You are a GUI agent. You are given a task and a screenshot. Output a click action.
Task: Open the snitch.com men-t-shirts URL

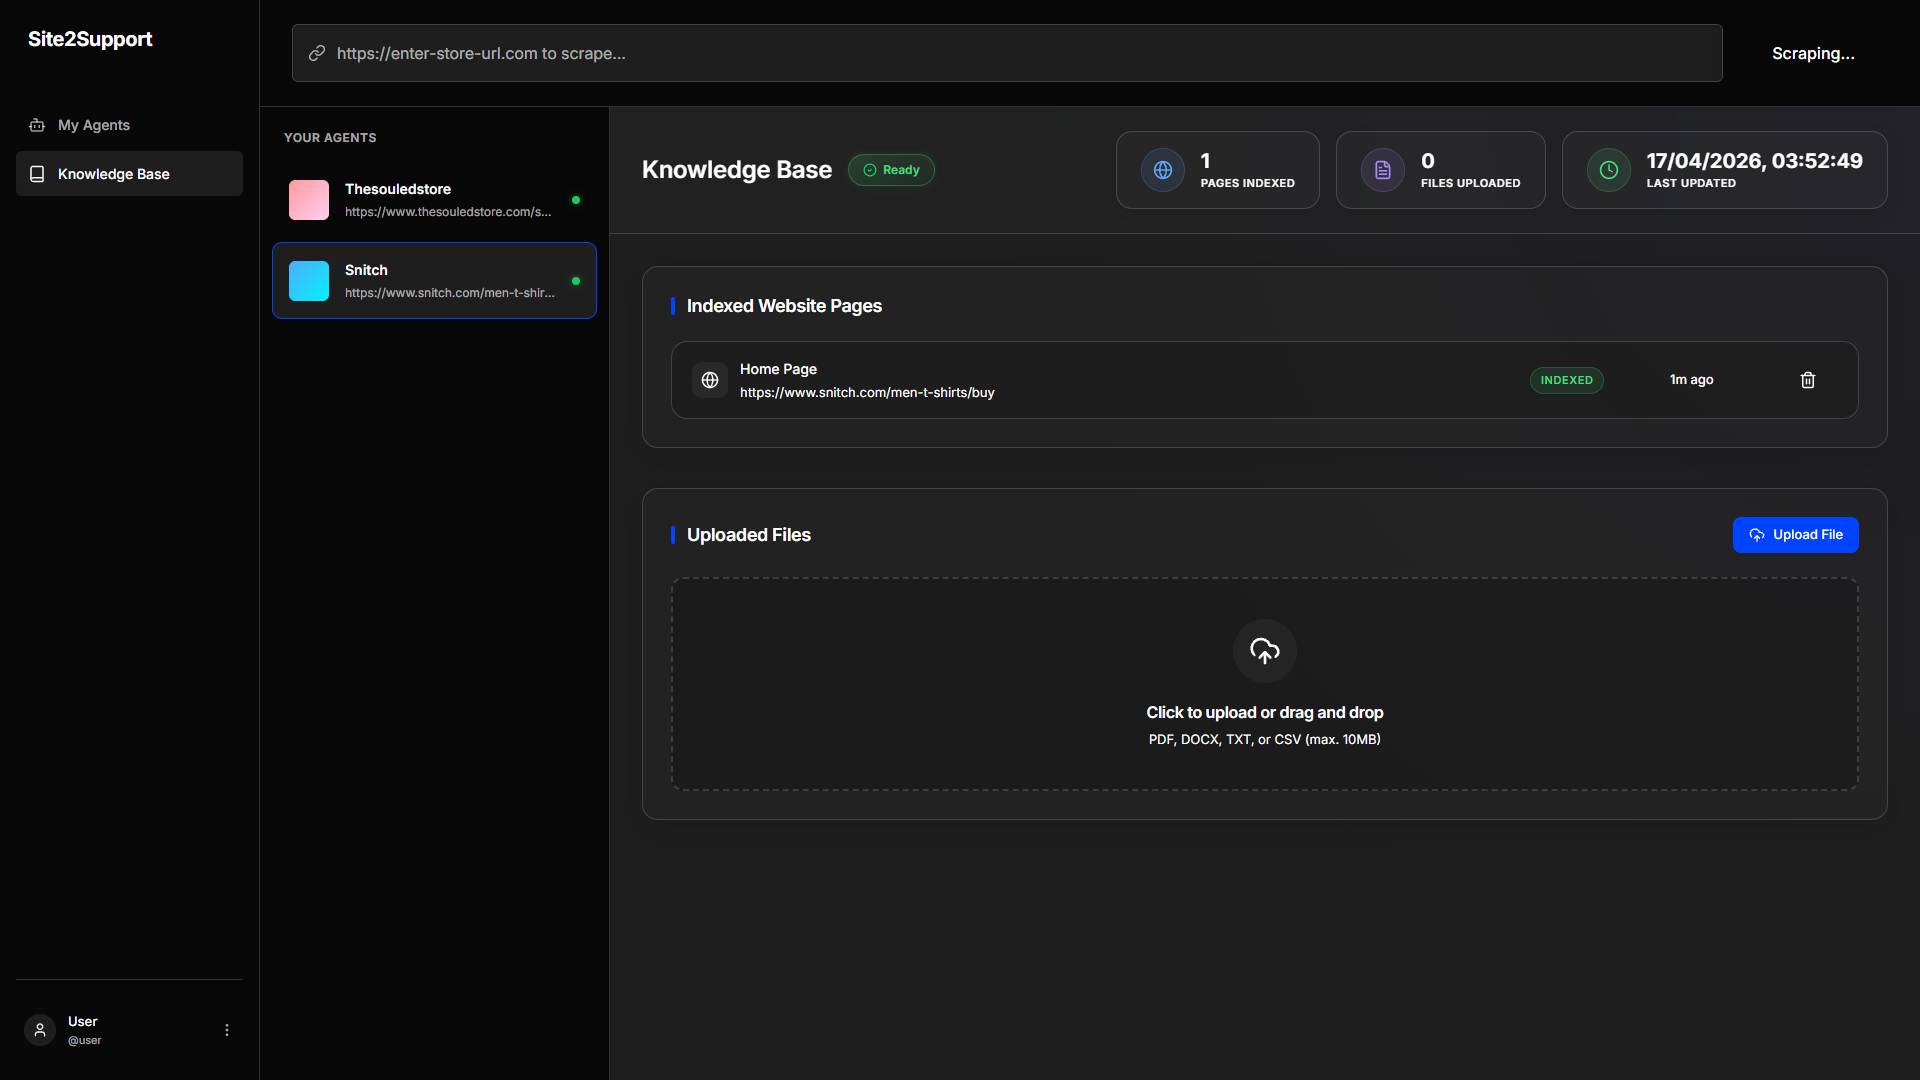pyautogui.click(x=866, y=392)
